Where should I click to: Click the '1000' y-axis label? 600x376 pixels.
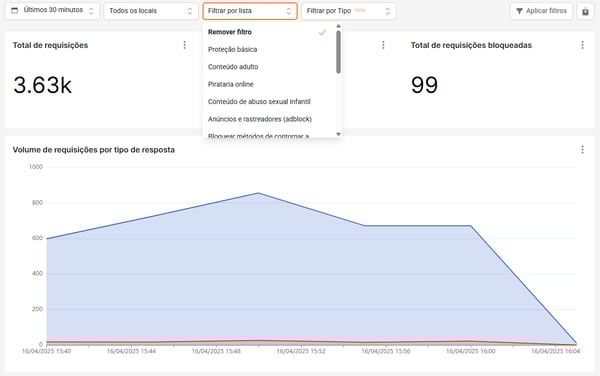[36, 167]
